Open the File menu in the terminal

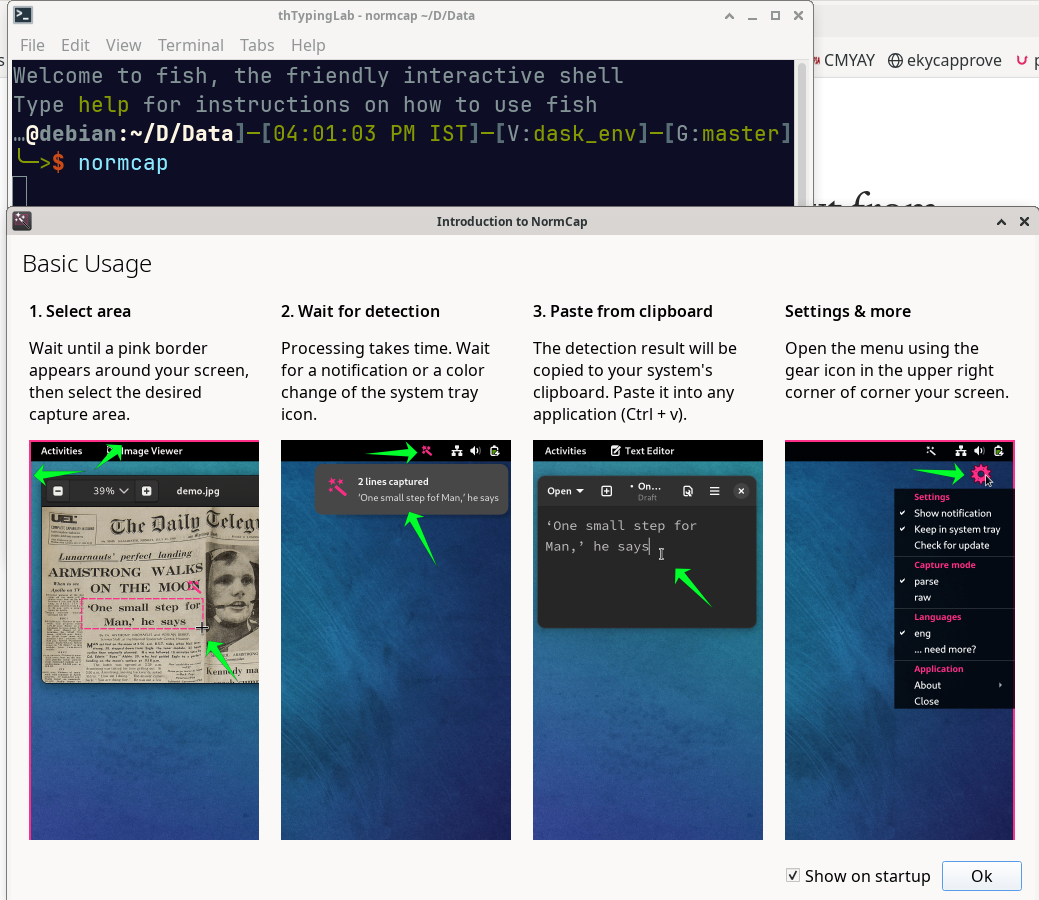[32, 45]
